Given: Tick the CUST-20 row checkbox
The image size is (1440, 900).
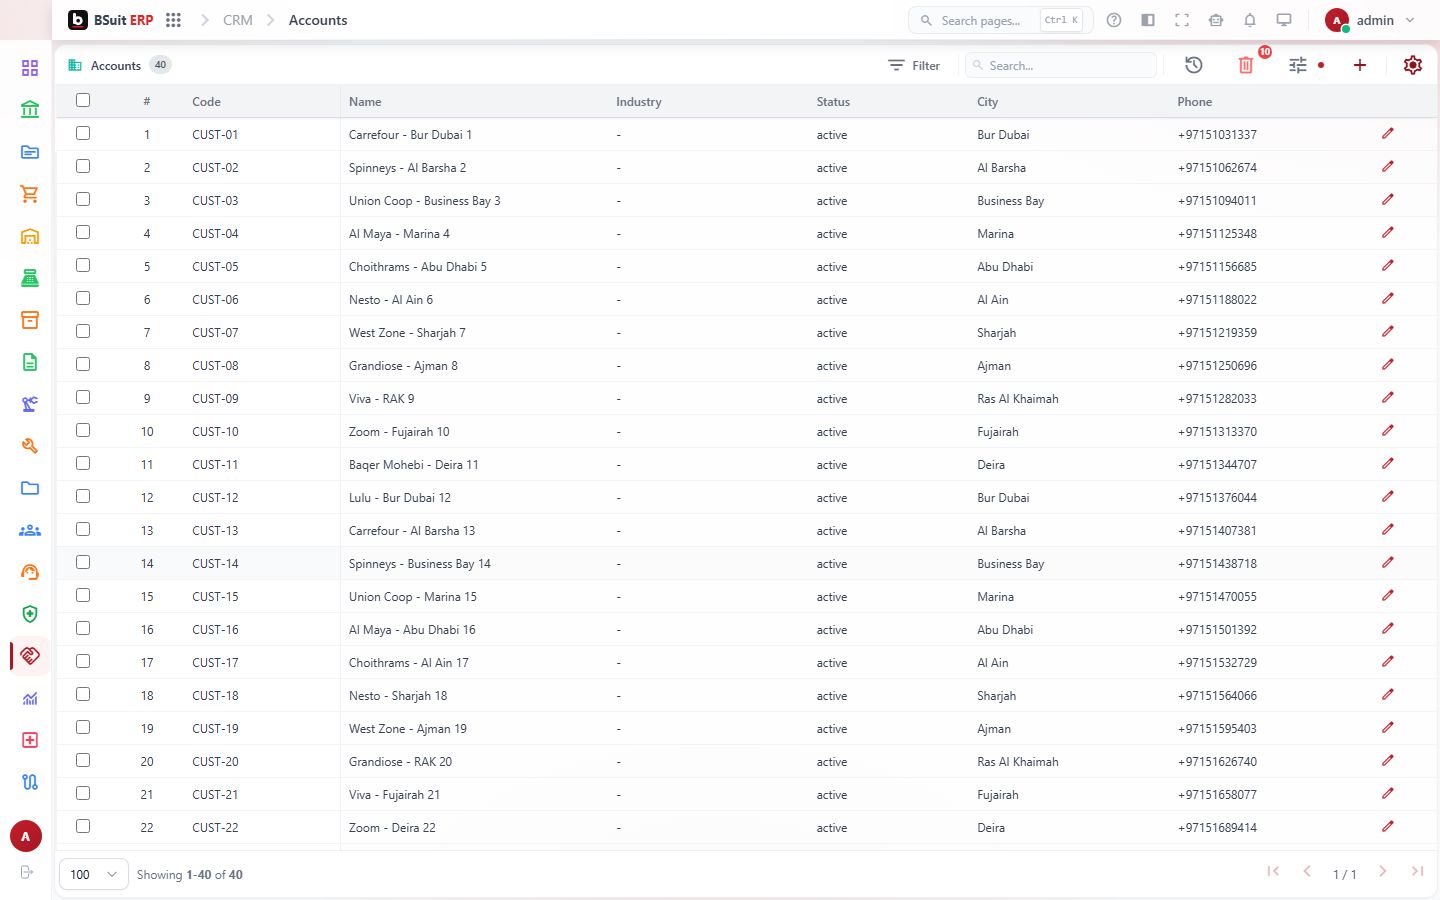Looking at the screenshot, I should (x=83, y=760).
